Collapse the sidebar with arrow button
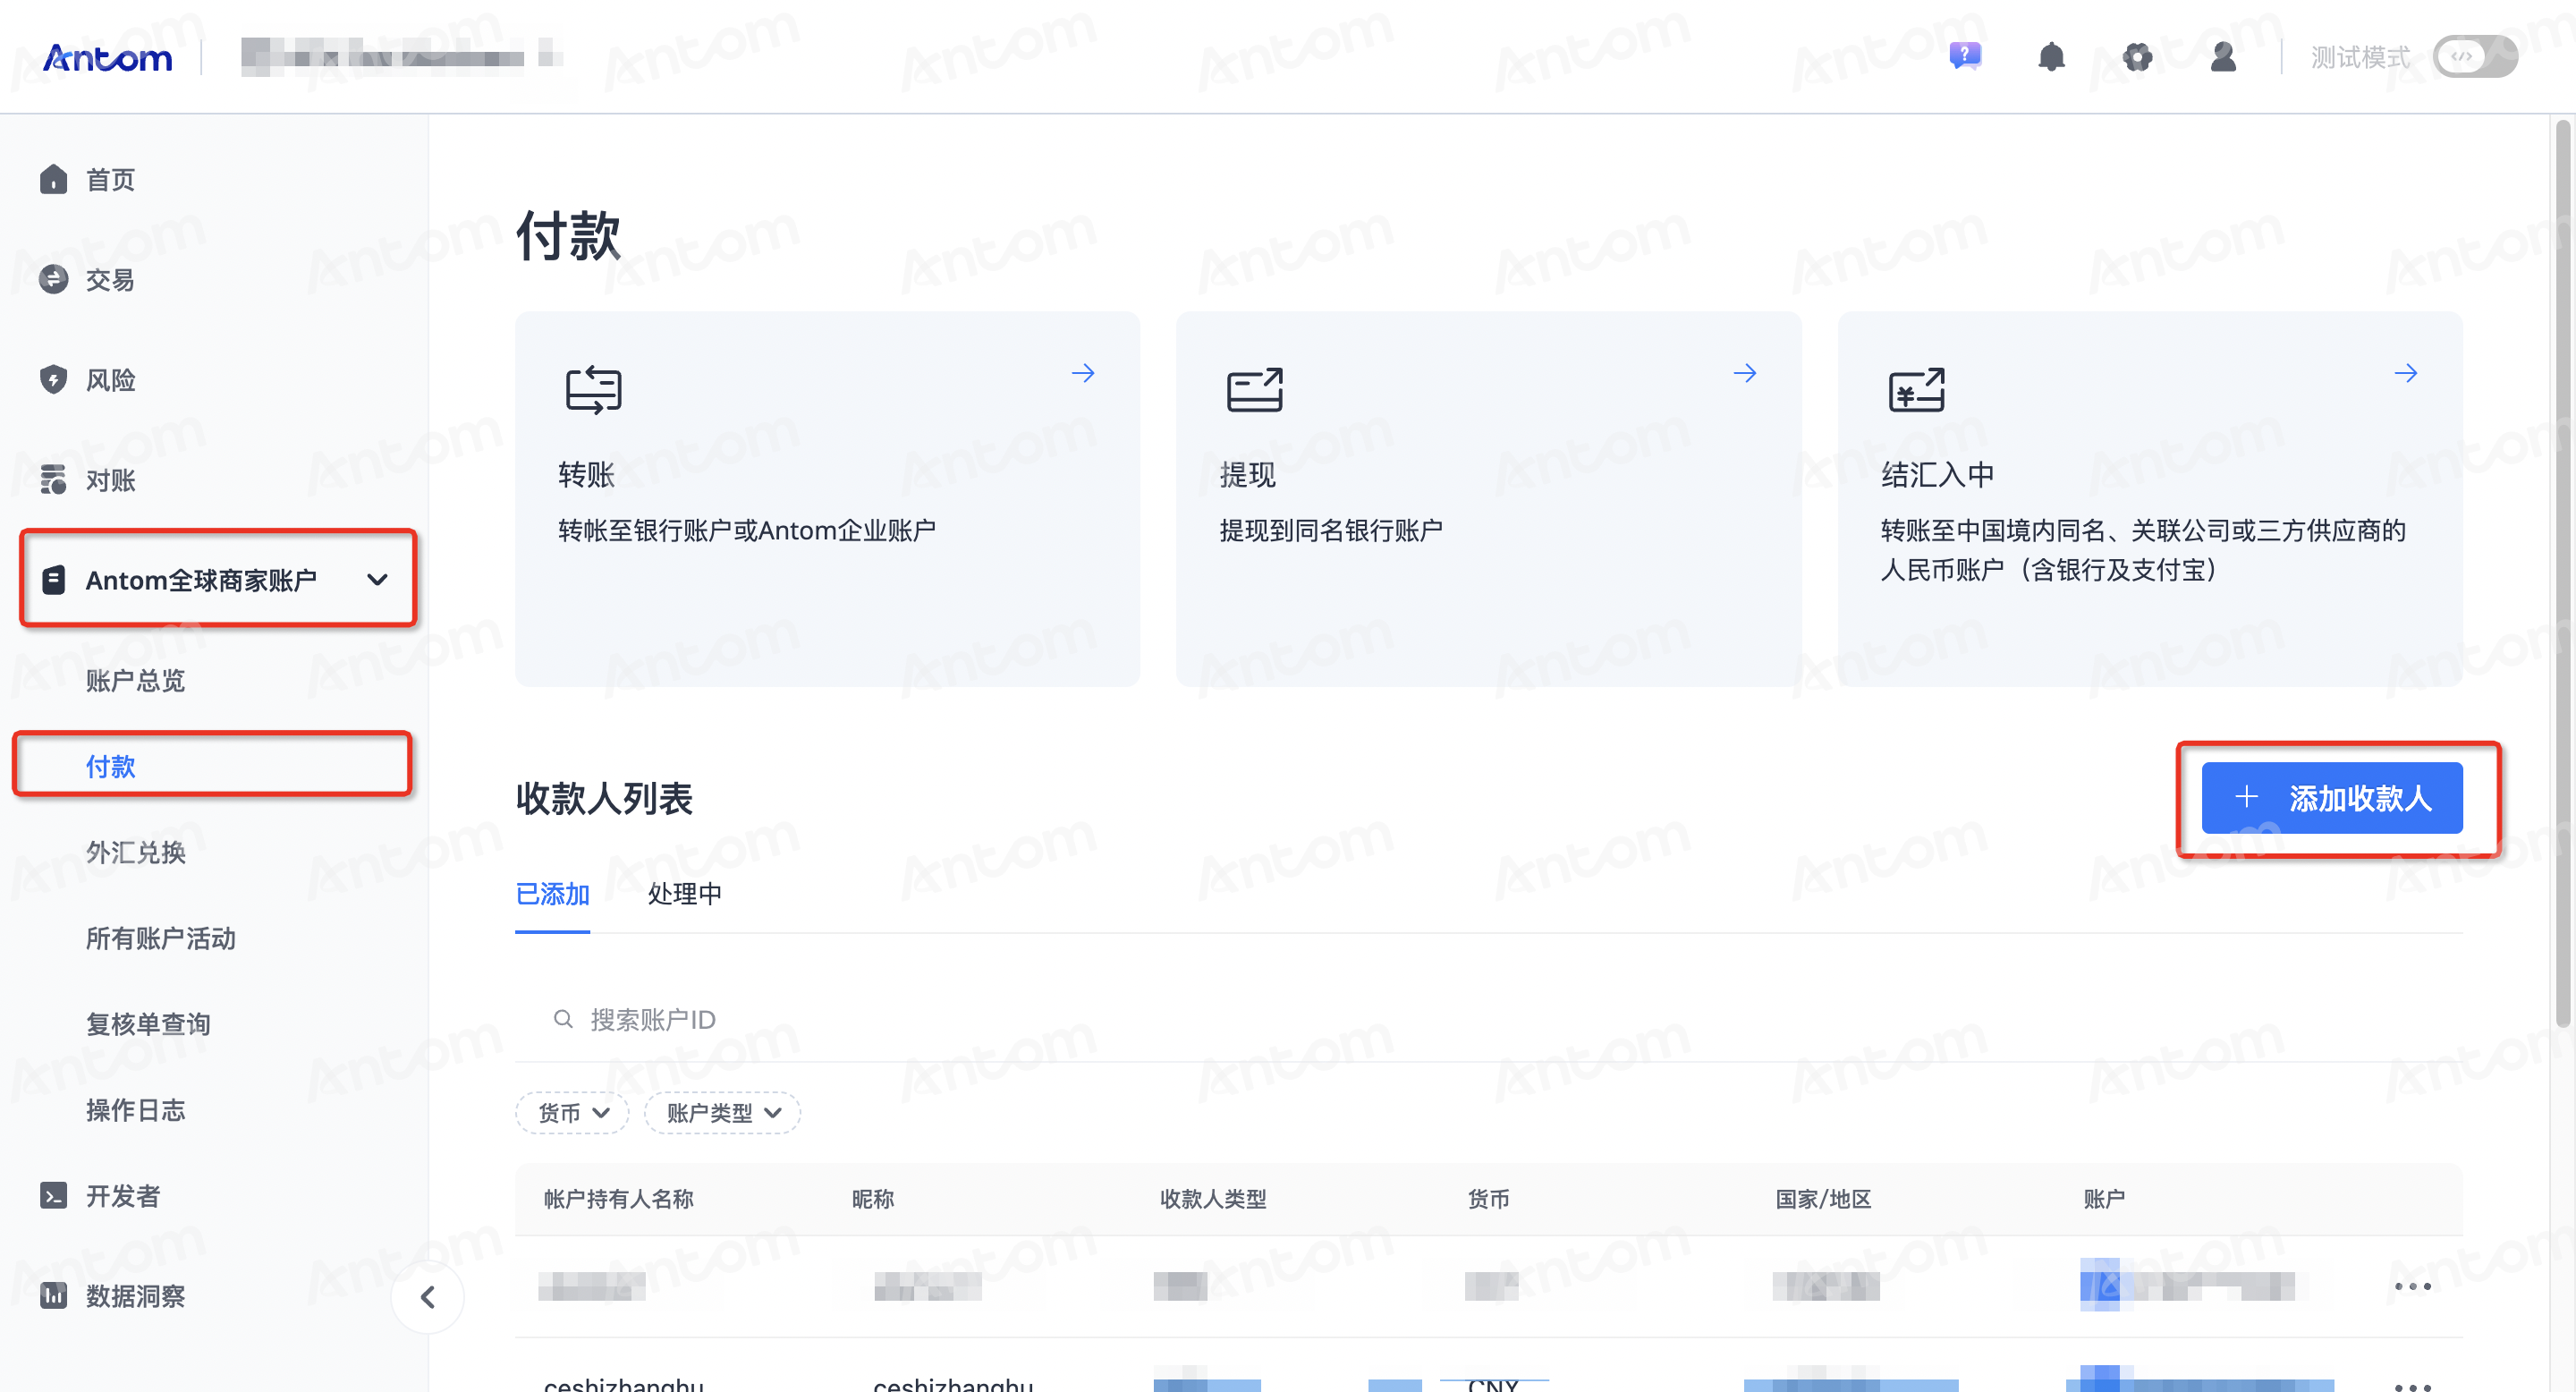Image resolution: width=2576 pixels, height=1392 pixels. pyautogui.click(x=428, y=1298)
